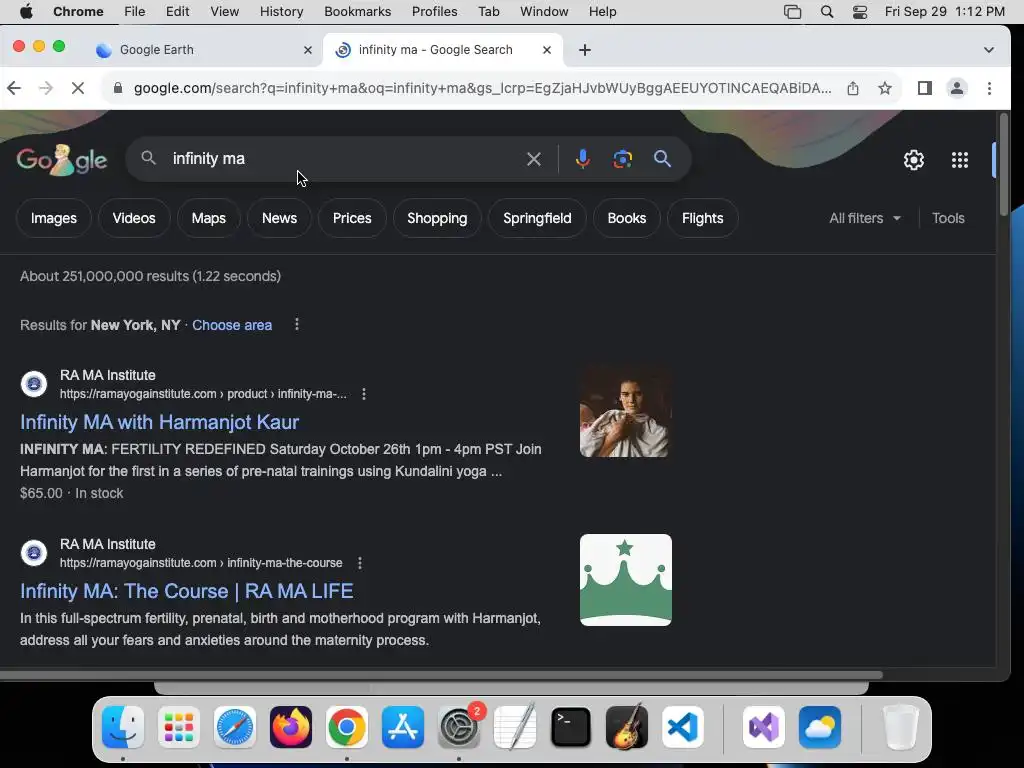Open the Apple menu
The height and width of the screenshot is (768, 1024).
pyautogui.click(x=26, y=12)
